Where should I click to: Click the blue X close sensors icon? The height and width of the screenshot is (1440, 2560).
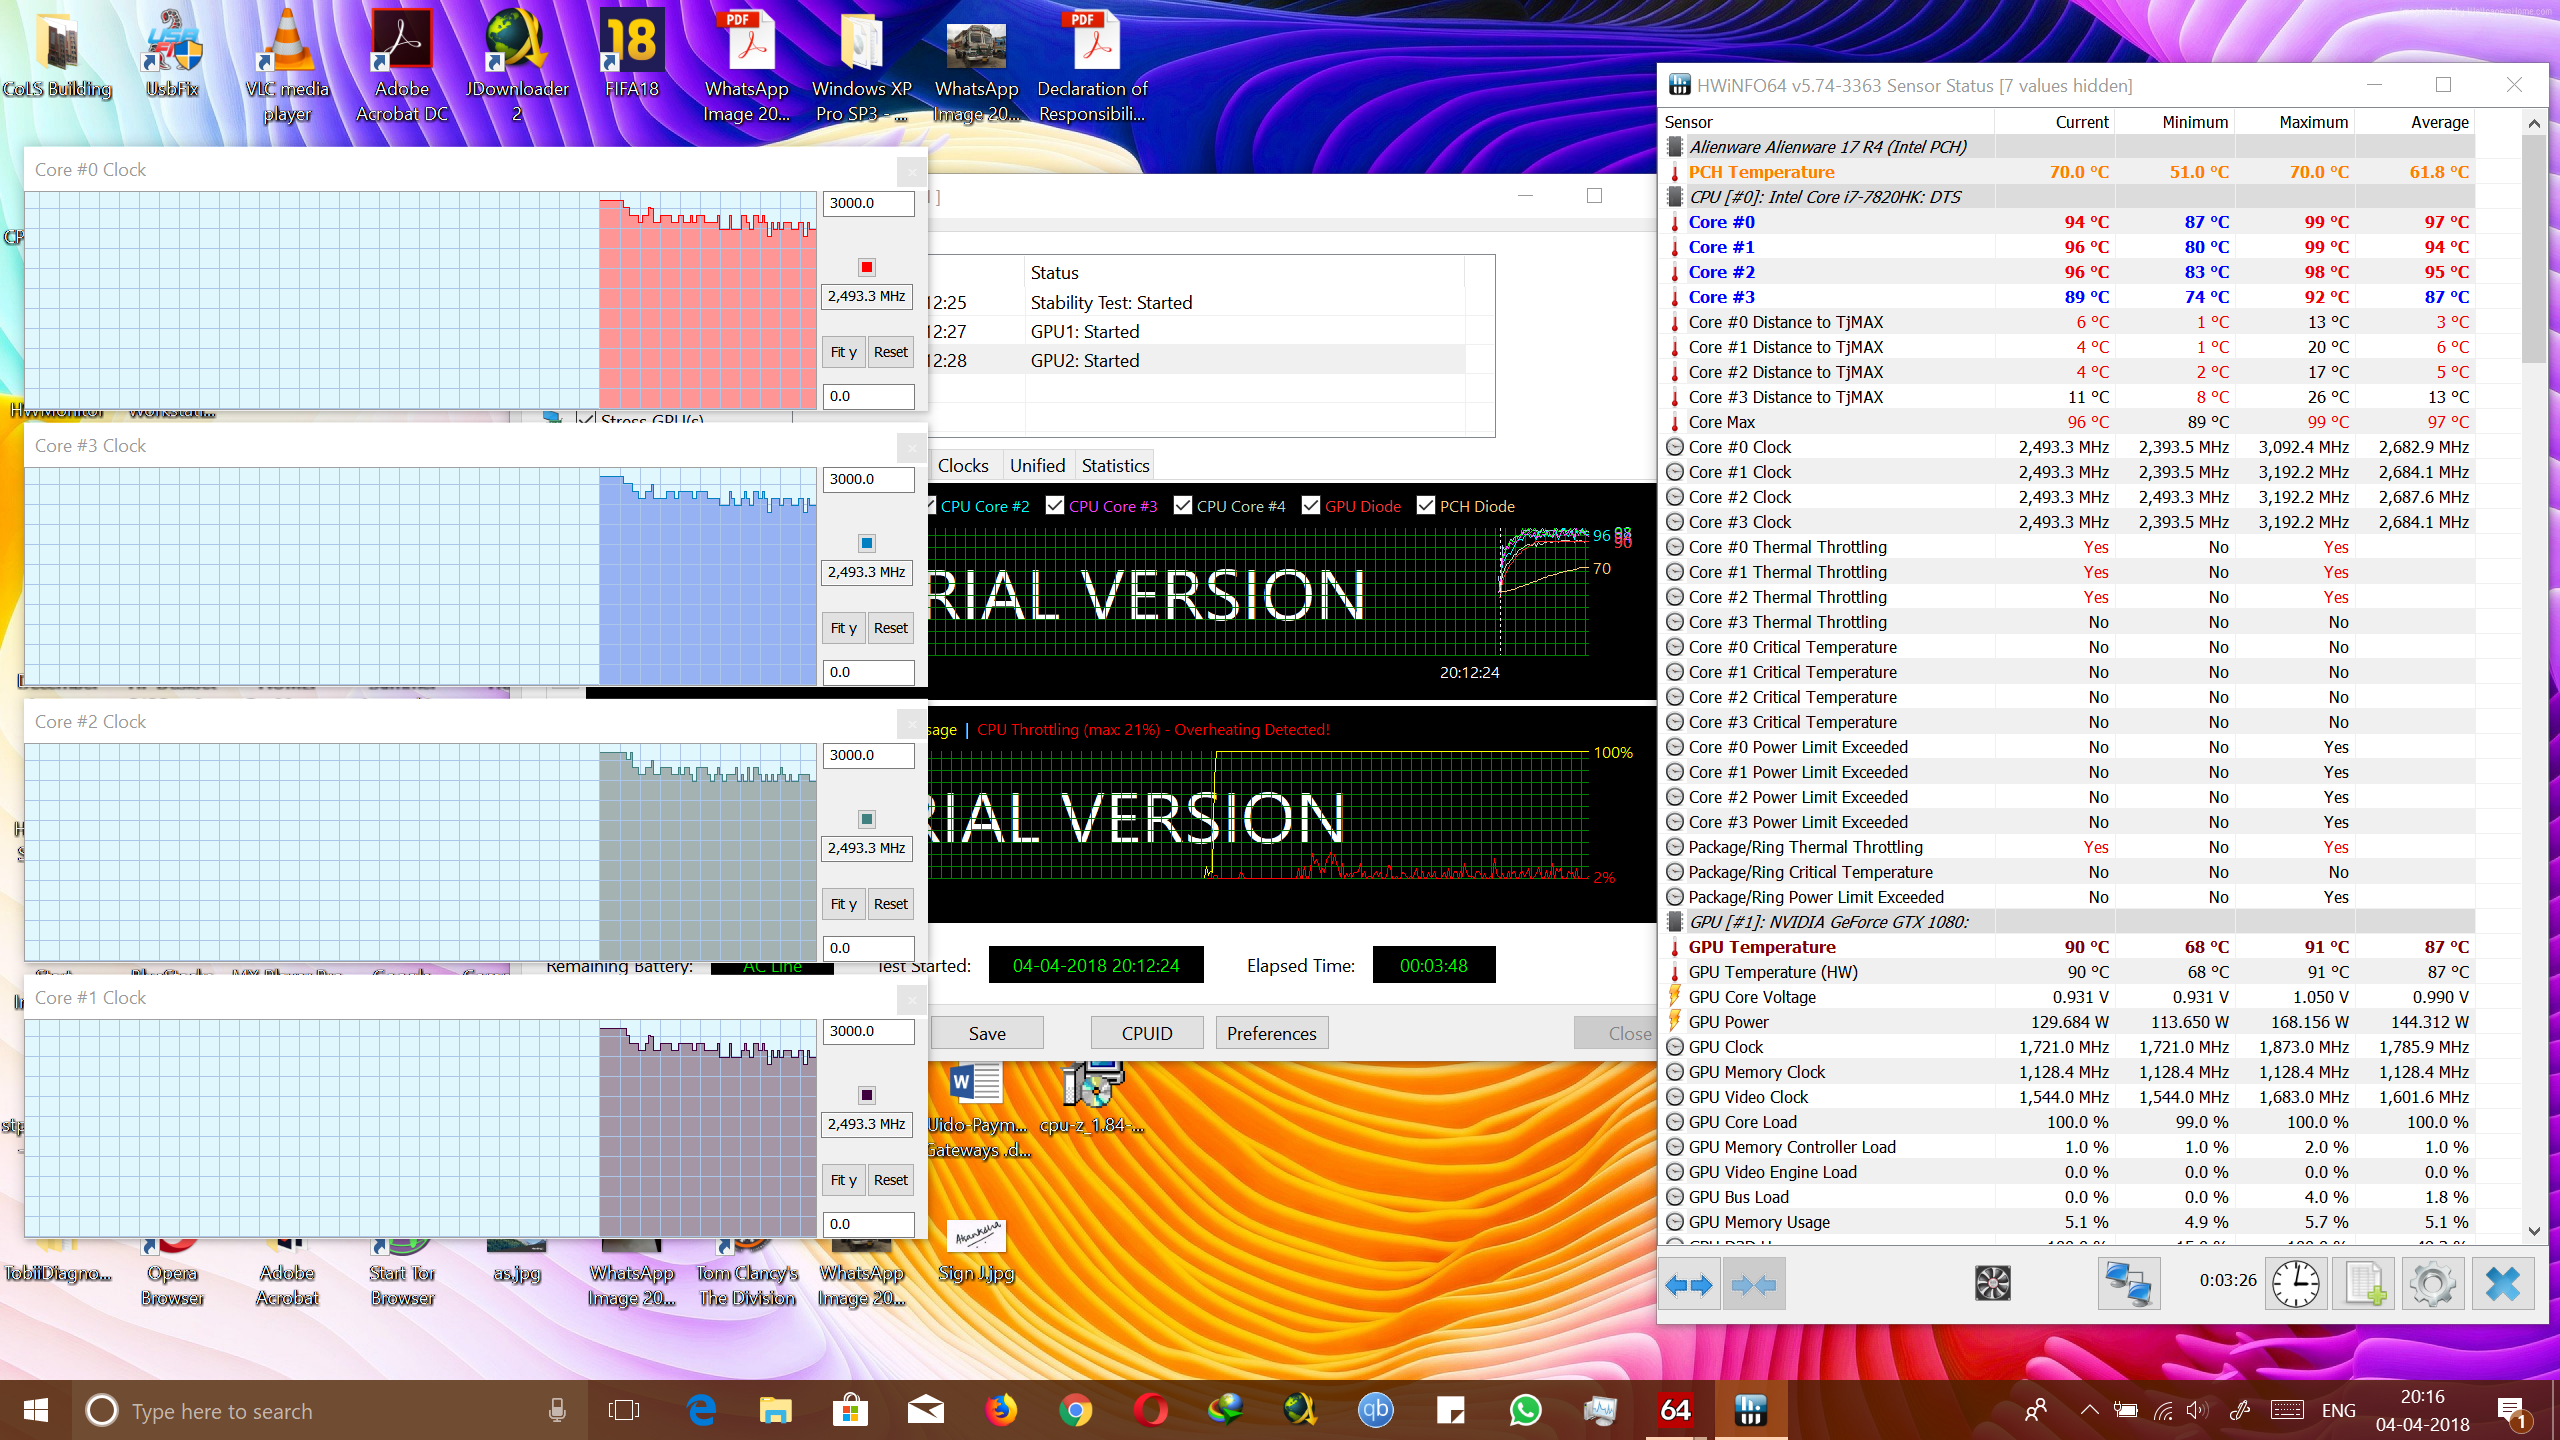coord(2503,1284)
